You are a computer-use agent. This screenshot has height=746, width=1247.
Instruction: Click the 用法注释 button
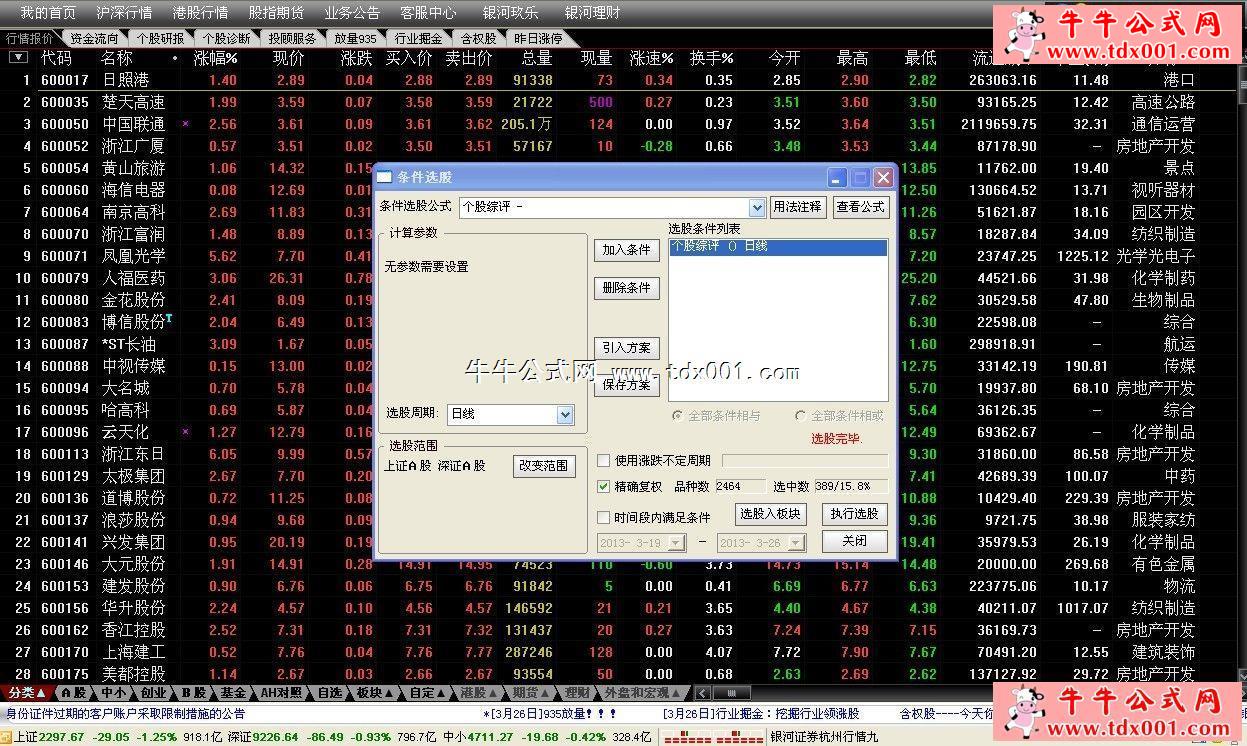click(x=797, y=207)
